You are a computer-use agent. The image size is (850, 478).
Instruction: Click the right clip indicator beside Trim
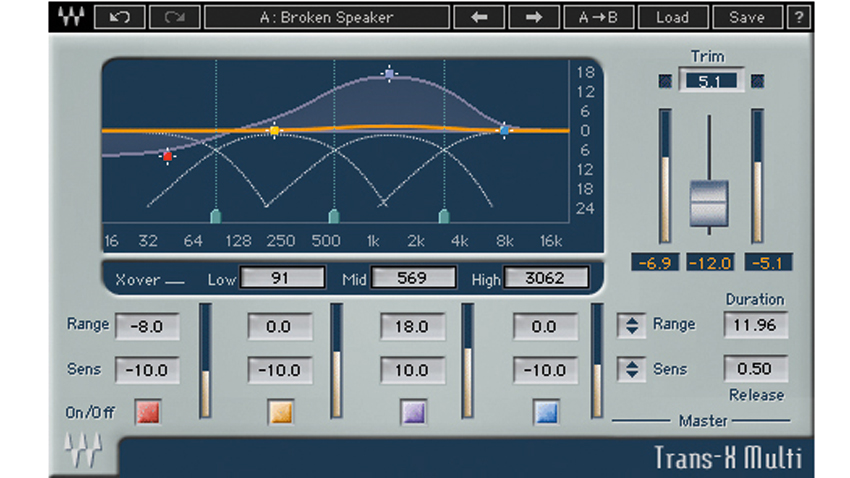tap(757, 81)
